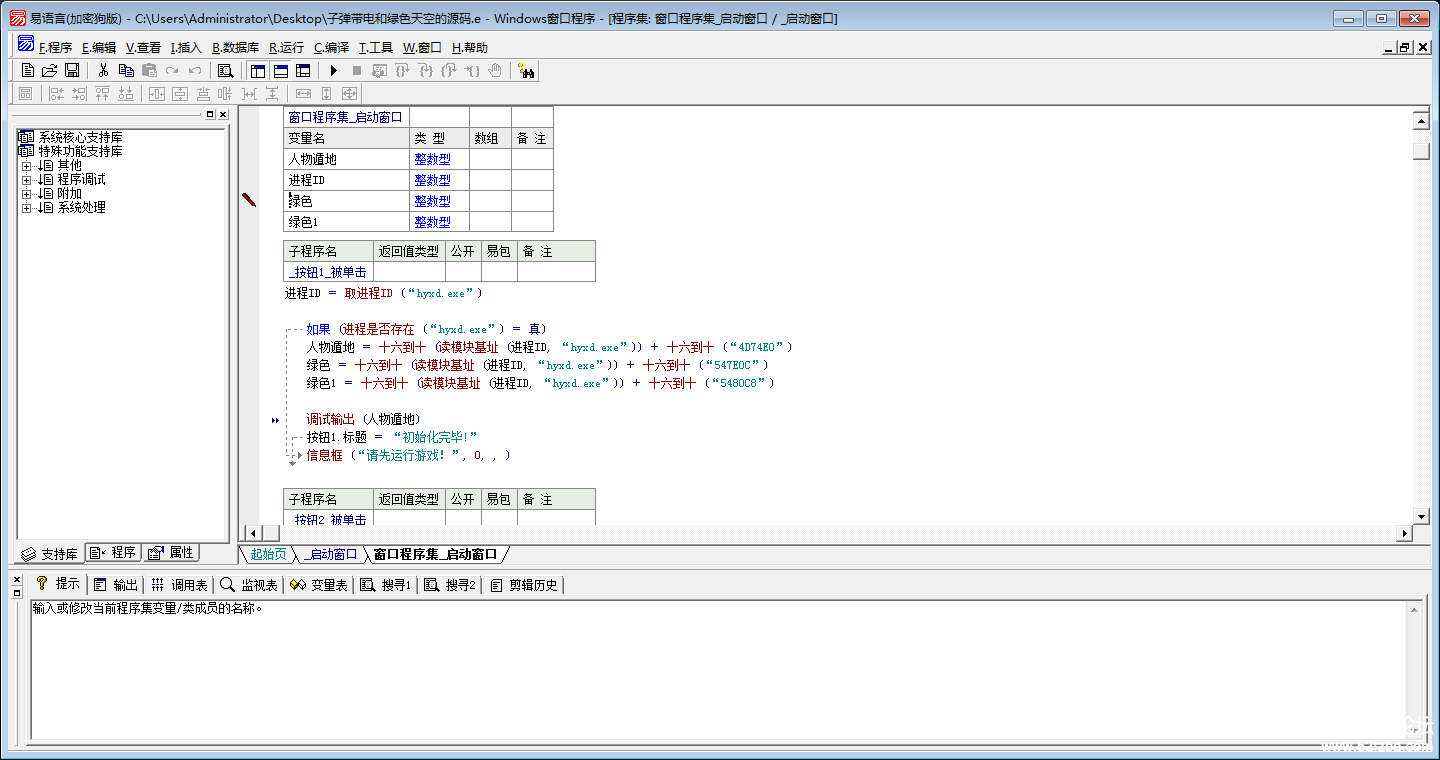The width and height of the screenshot is (1440, 760).
Task: Expand the 系统处理 tree node
Action: click(27, 208)
